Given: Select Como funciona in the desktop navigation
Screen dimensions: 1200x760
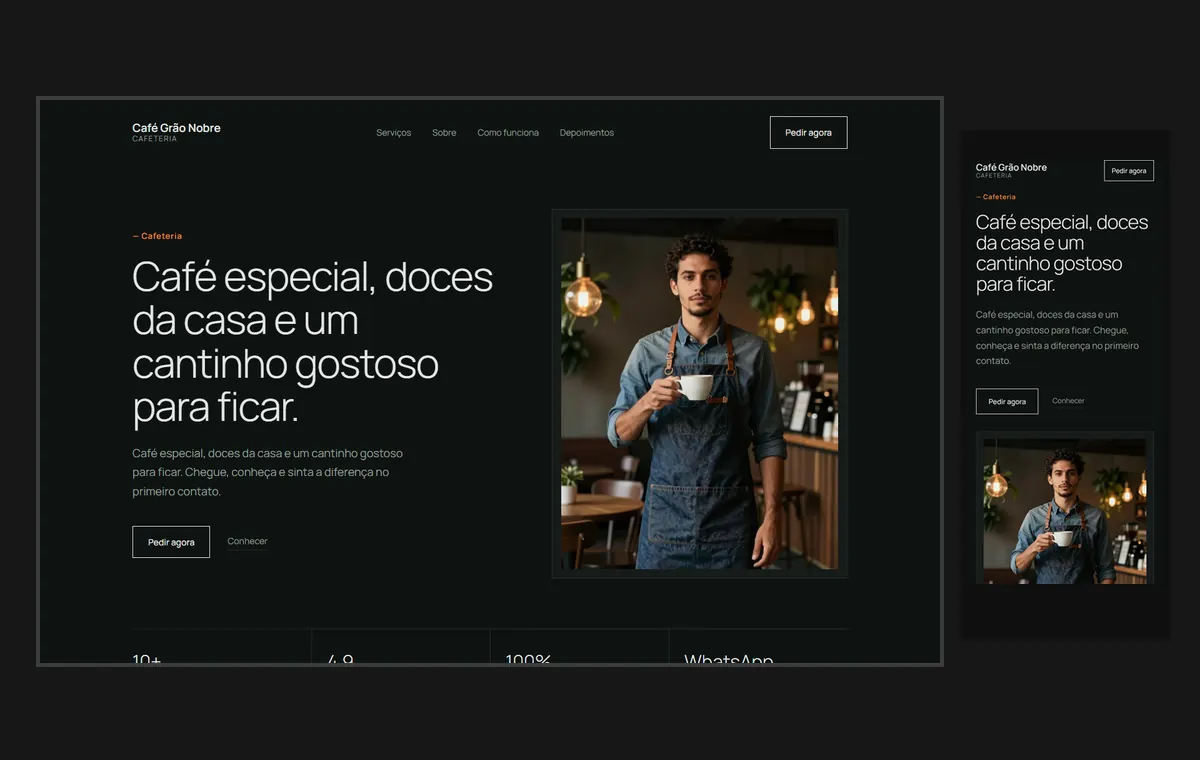Looking at the screenshot, I should coord(508,133).
